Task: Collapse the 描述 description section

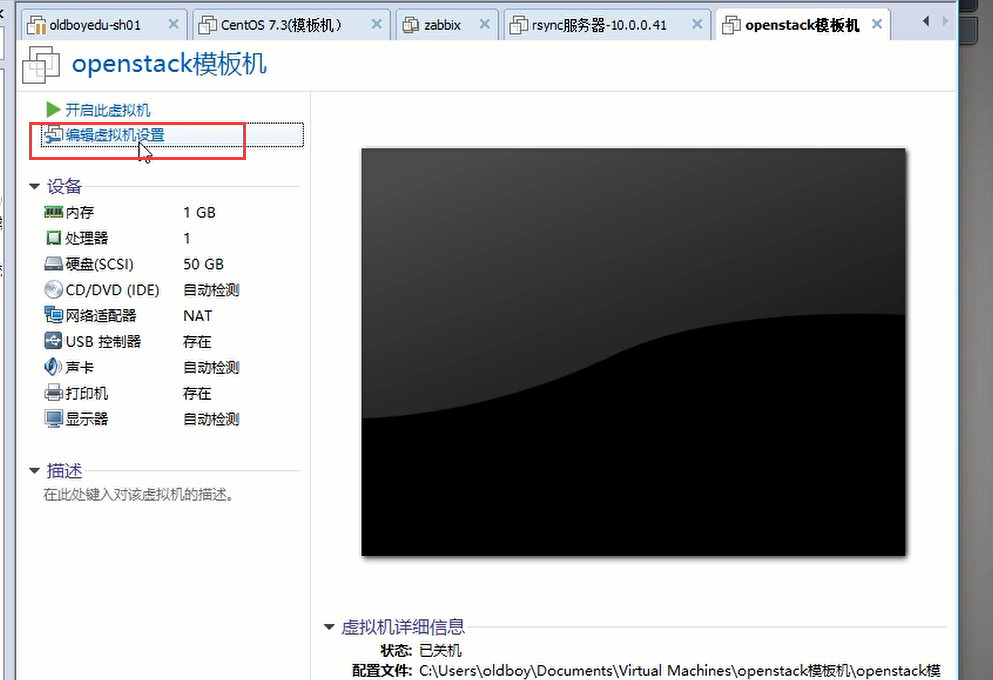Action: (x=35, y=471)
